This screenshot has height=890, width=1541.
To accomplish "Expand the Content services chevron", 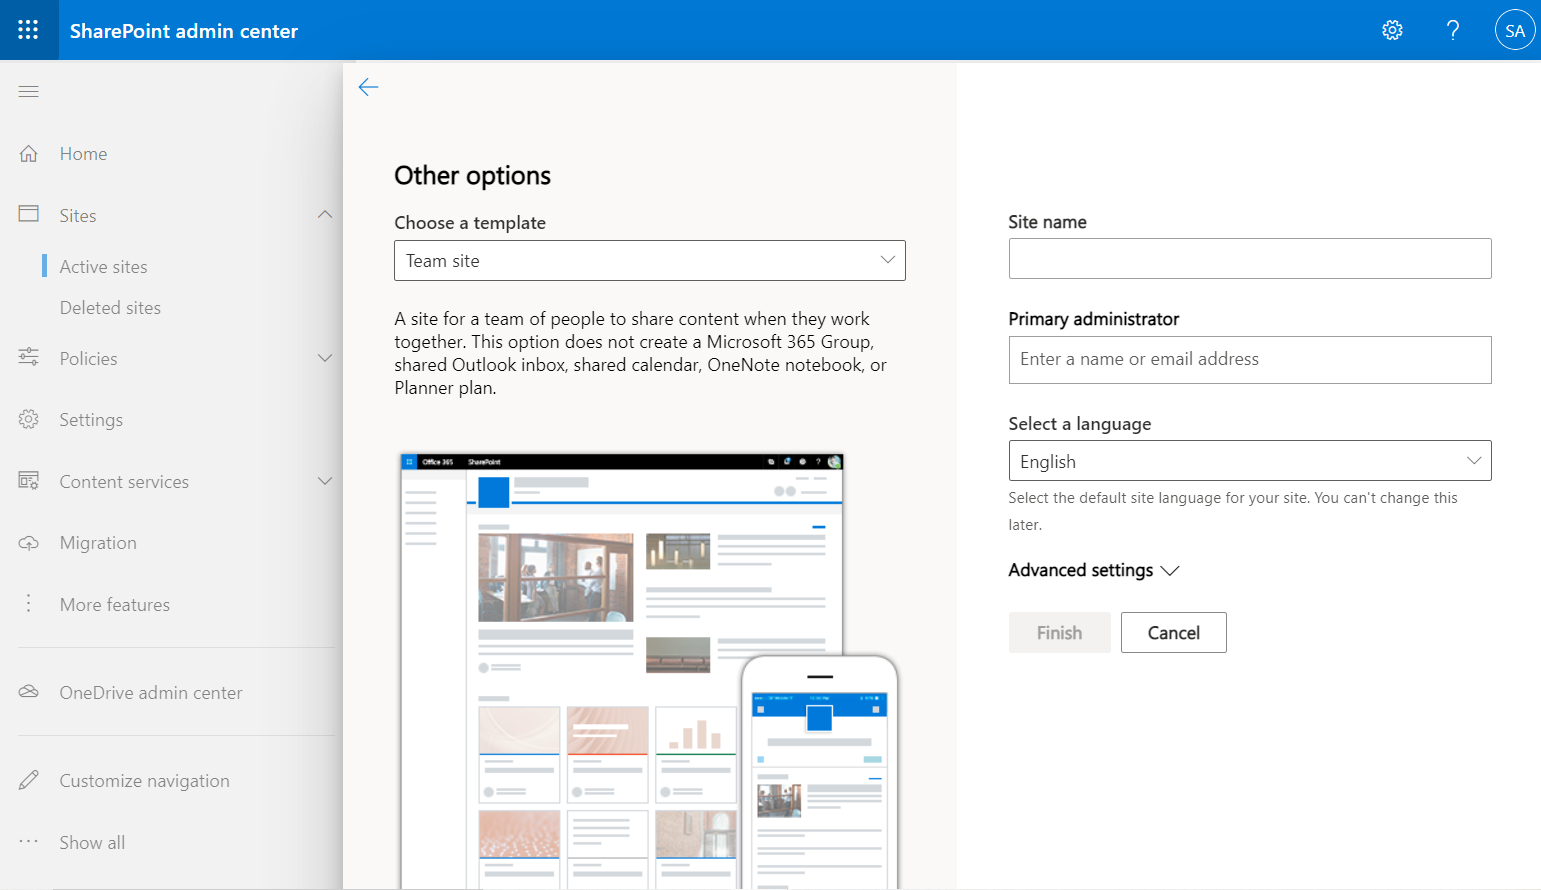I will (325, 481).
